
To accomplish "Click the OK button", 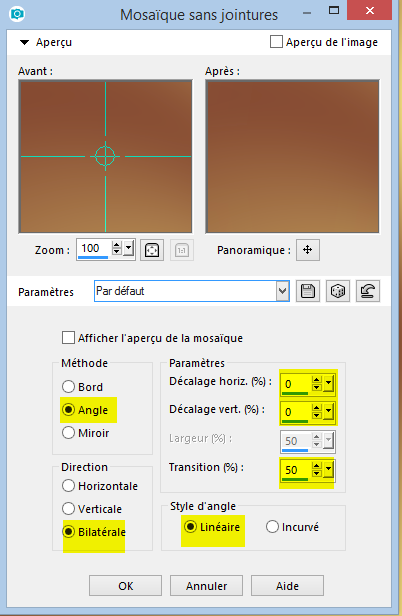I will pyautogui.click(x=125, y=586).
